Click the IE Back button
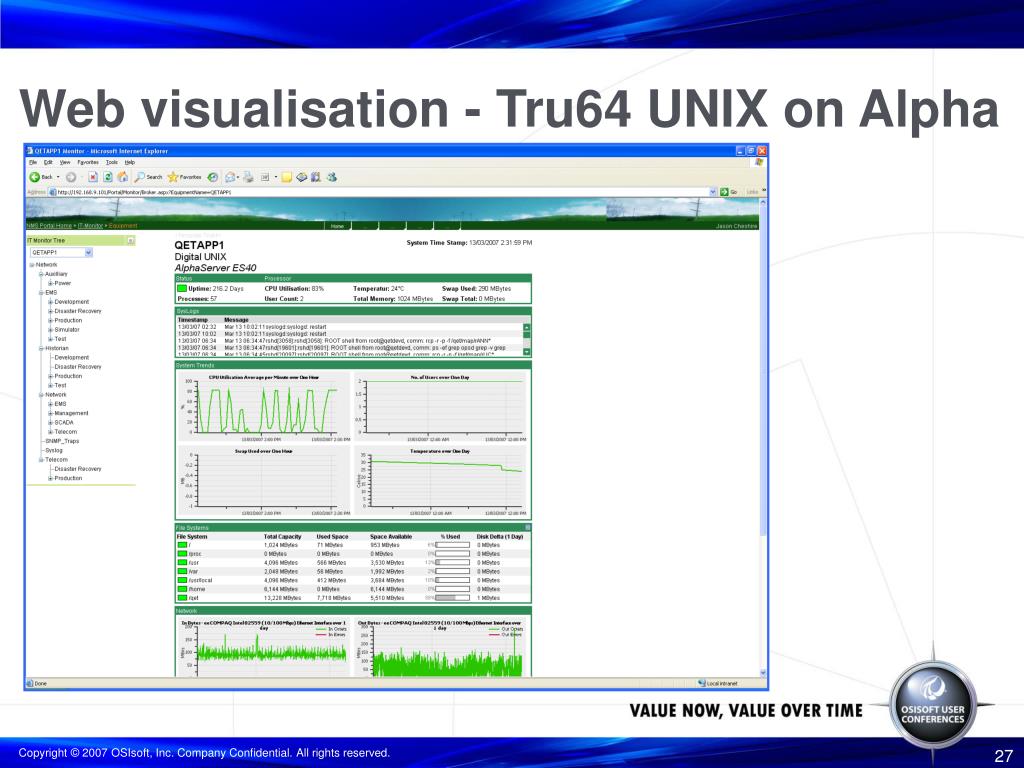This screenshot has height=768, width=1024. click(40, 177)
